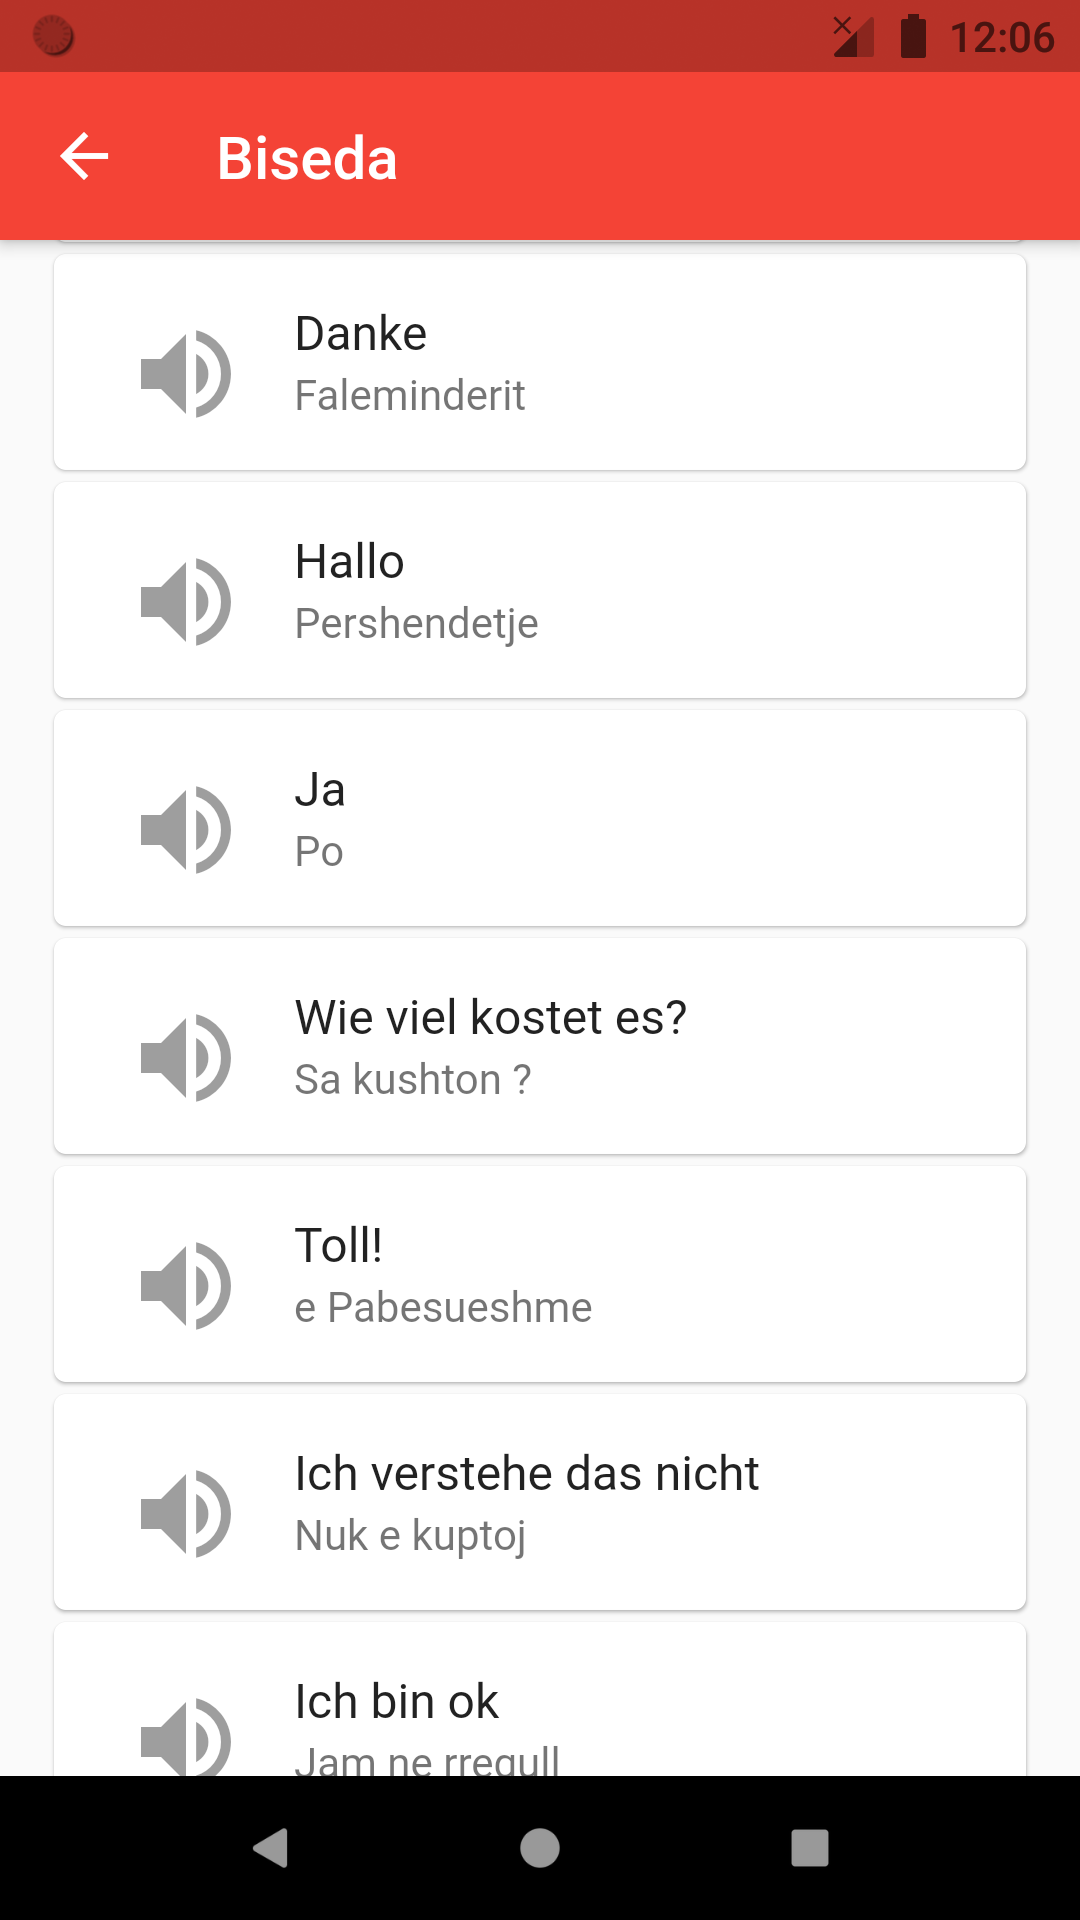
Task: Play audio for Danke
Action: tap(186, 373)
